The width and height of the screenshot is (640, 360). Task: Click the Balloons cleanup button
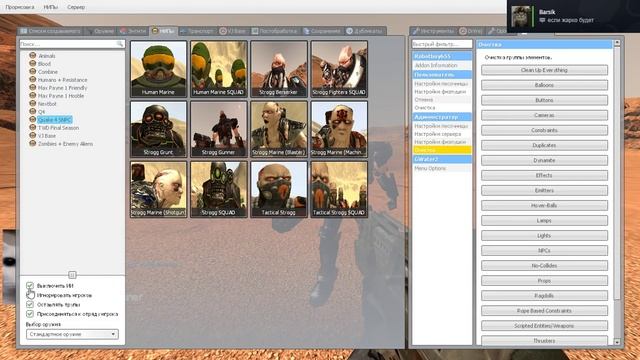point(544,85)
